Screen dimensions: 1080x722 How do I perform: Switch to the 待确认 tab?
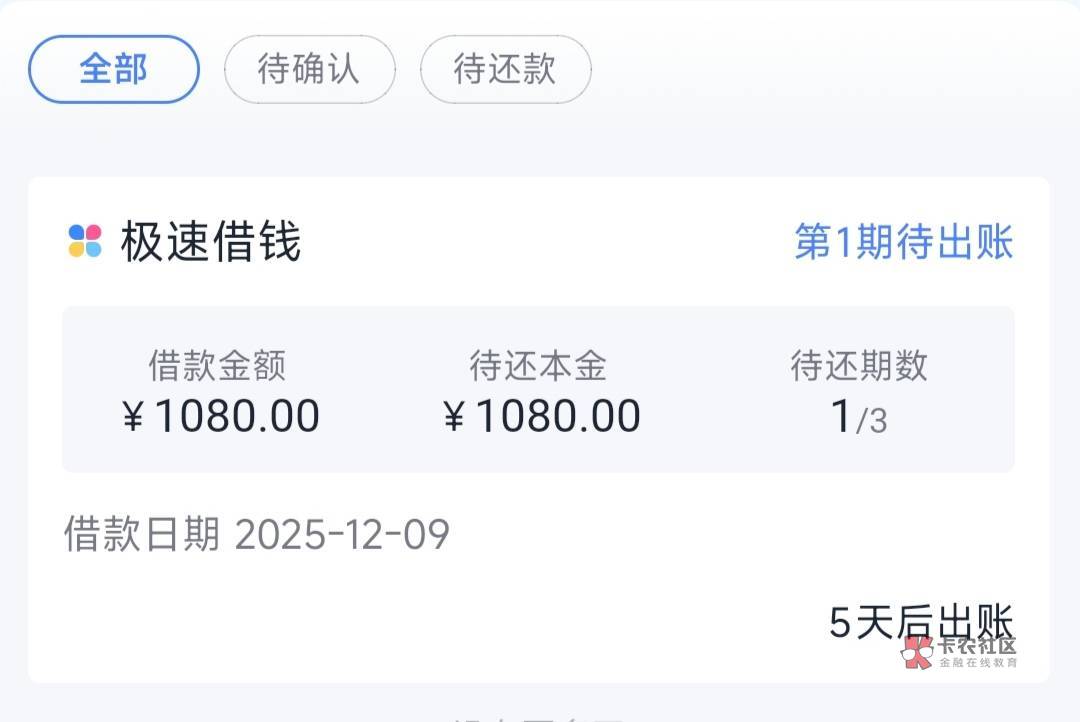coord(309,70)
